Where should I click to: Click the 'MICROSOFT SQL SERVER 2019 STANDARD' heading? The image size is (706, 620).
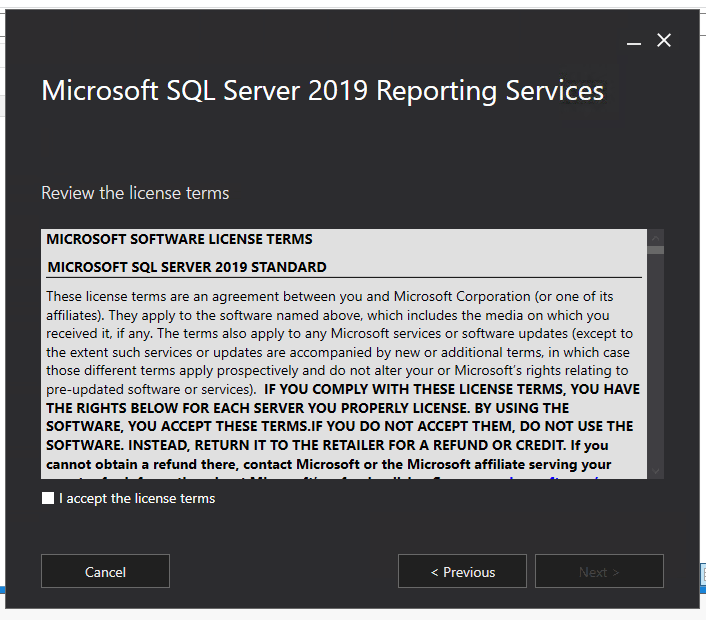(187, 267)
